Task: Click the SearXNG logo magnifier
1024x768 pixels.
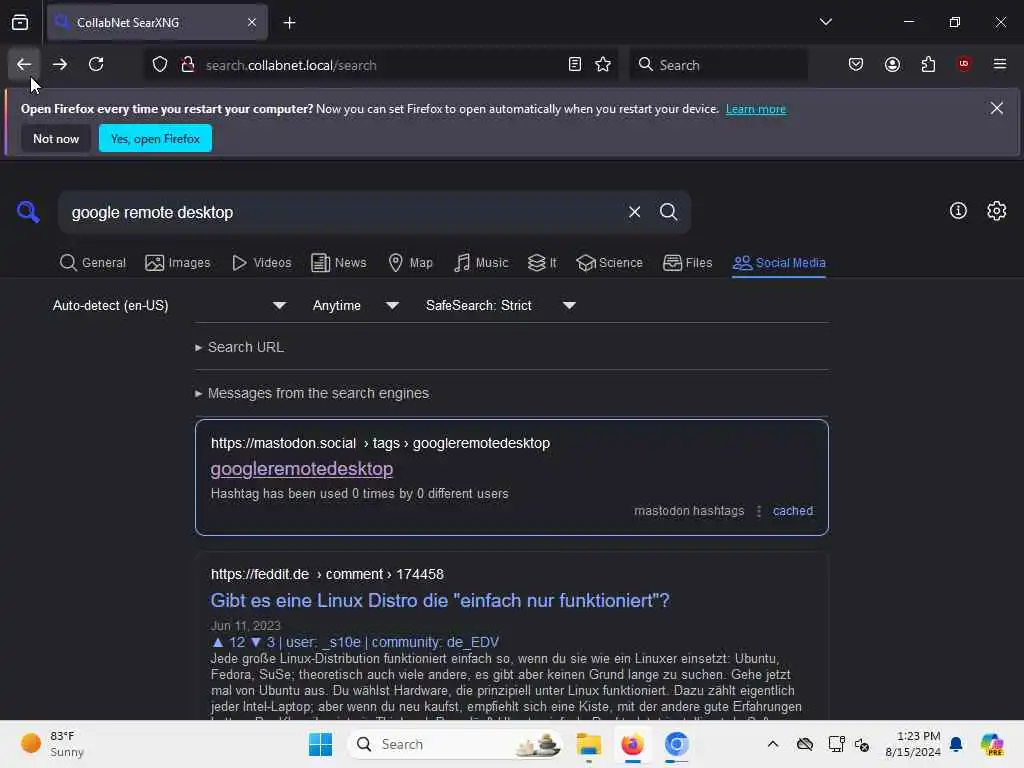Action: (x=28, y=212)
